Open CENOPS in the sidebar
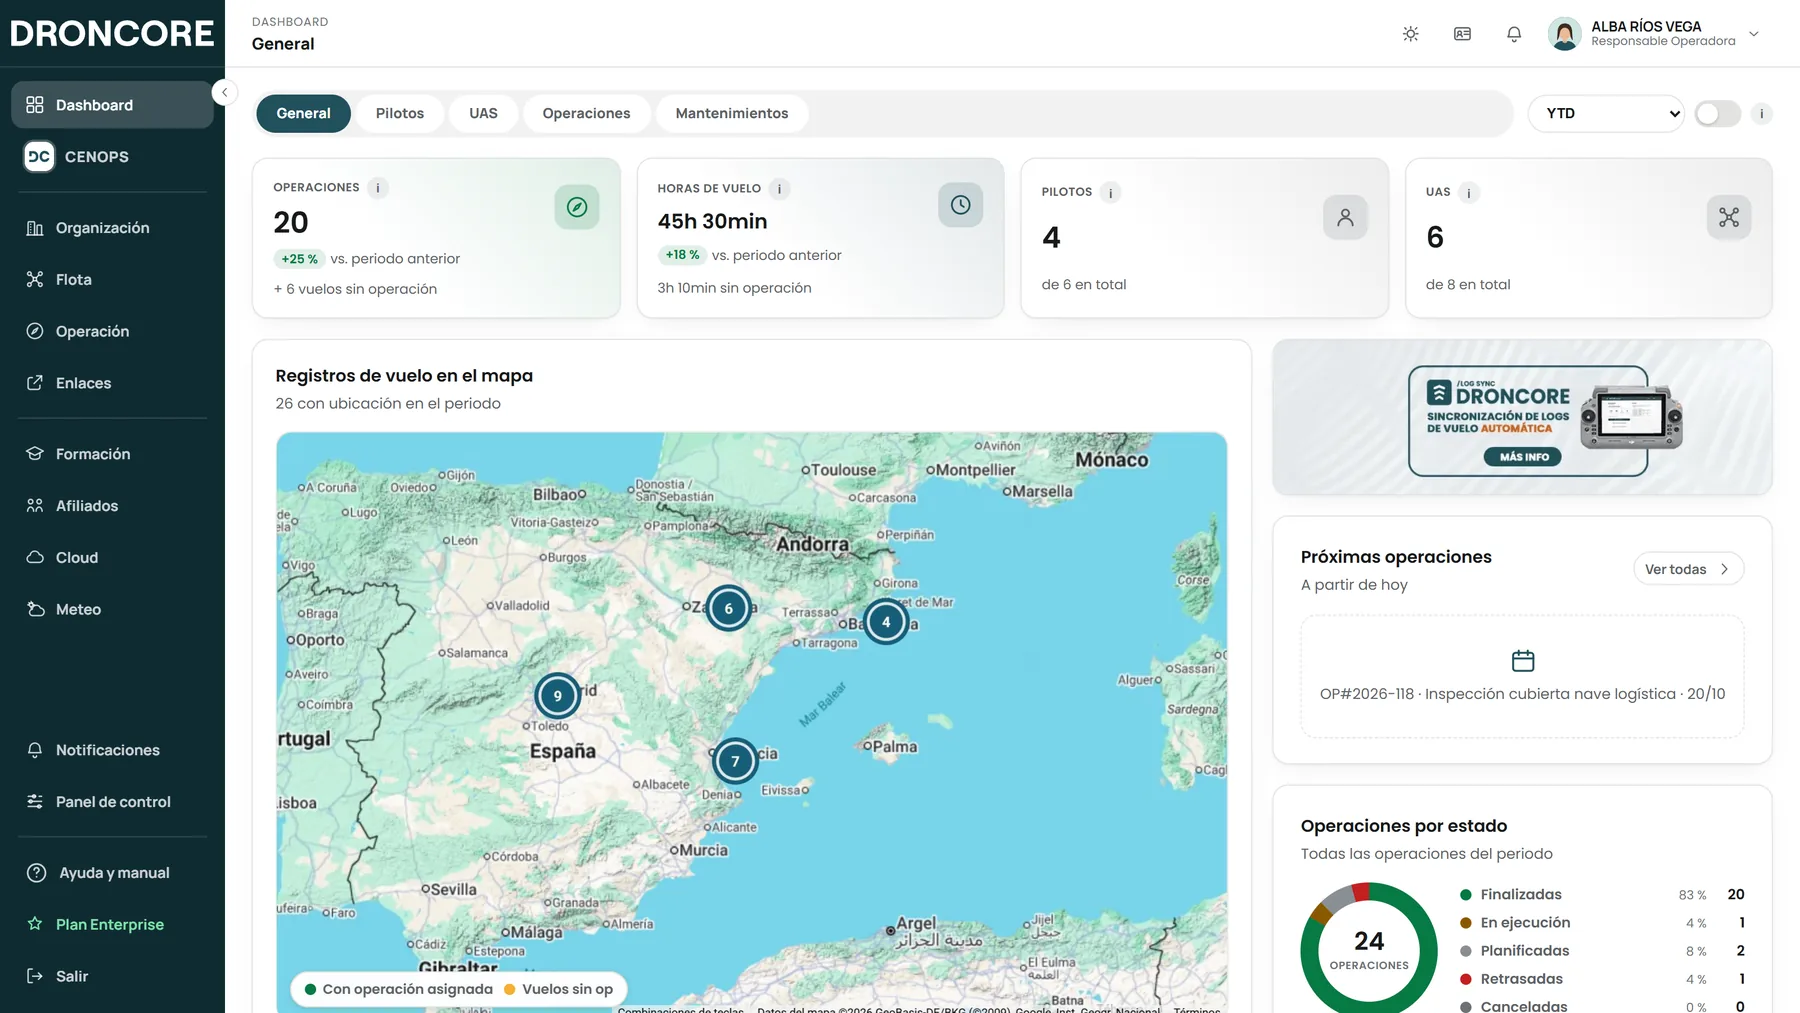Viewport: 1800px width, 1013px height. [112, 156]
